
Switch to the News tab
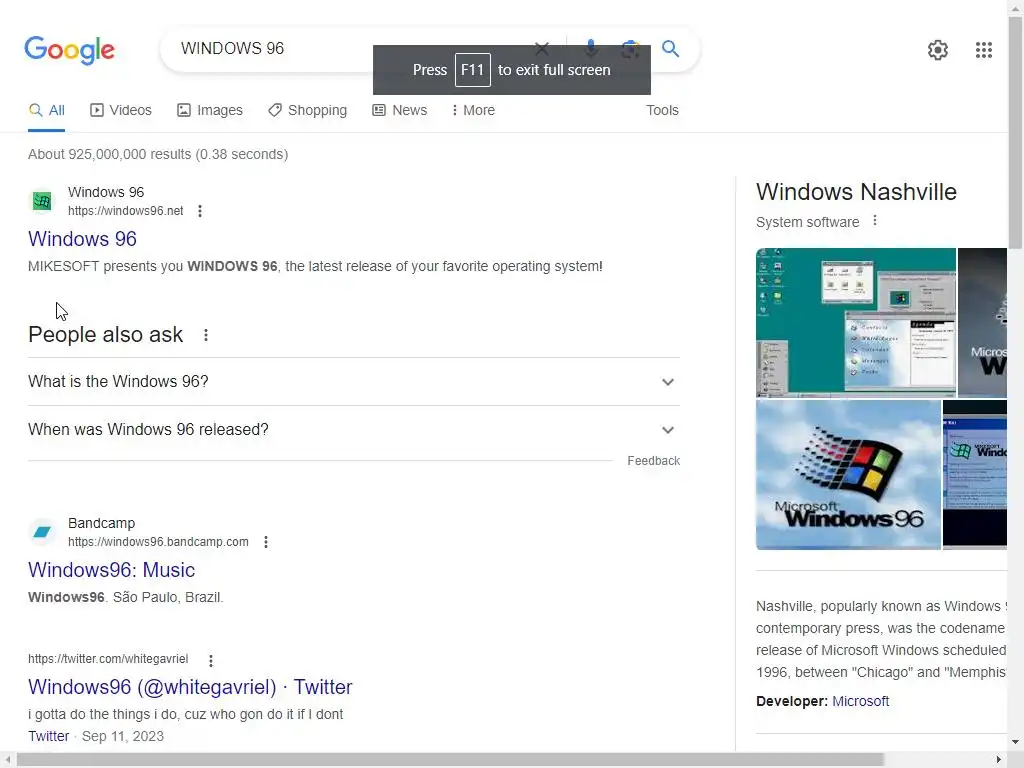[x=400, y=110]
